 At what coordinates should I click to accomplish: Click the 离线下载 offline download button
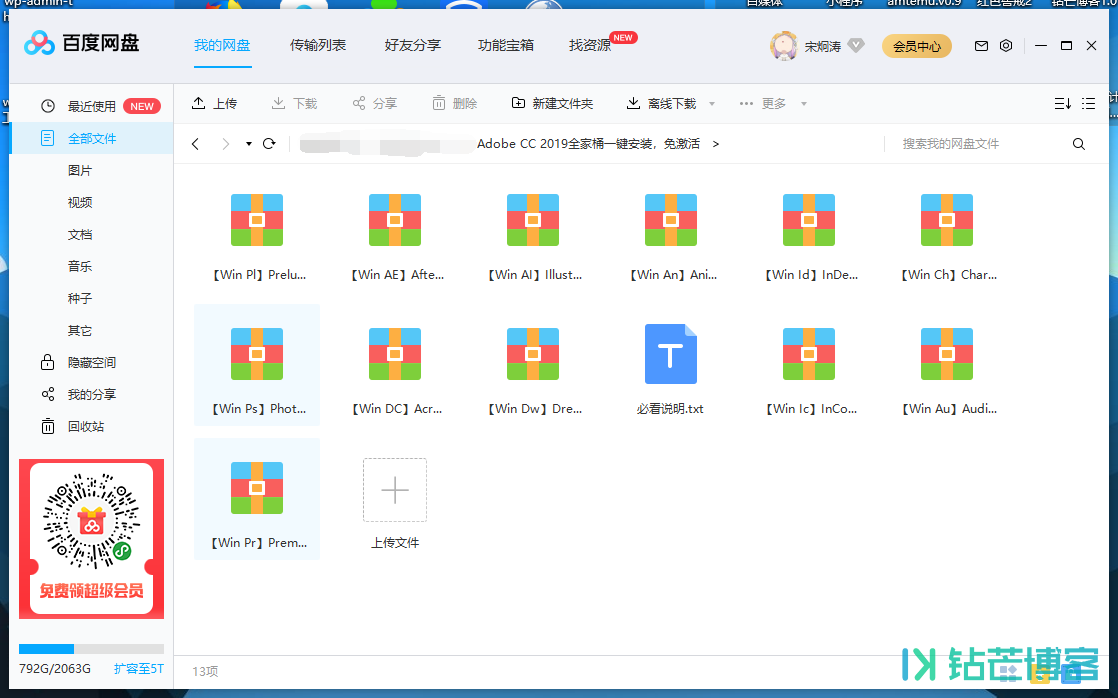click(661, 103)
